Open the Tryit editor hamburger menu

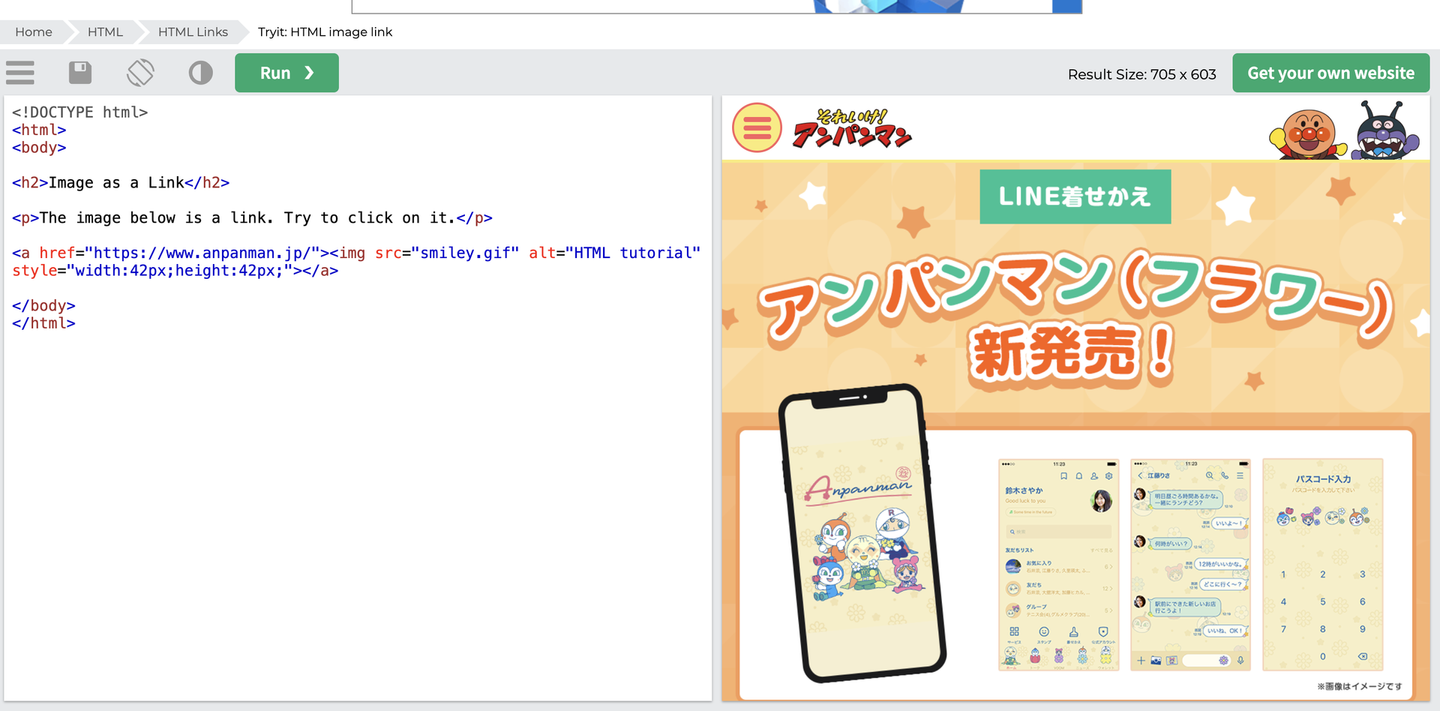tap(20, 73)
